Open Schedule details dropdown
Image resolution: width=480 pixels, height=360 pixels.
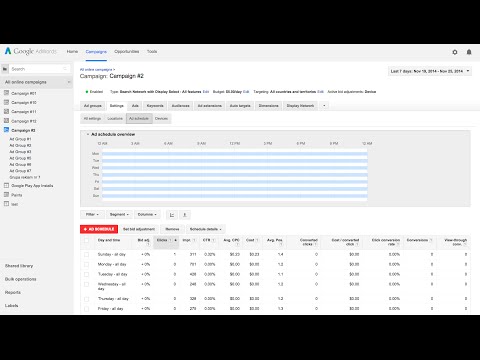[205, 229]
